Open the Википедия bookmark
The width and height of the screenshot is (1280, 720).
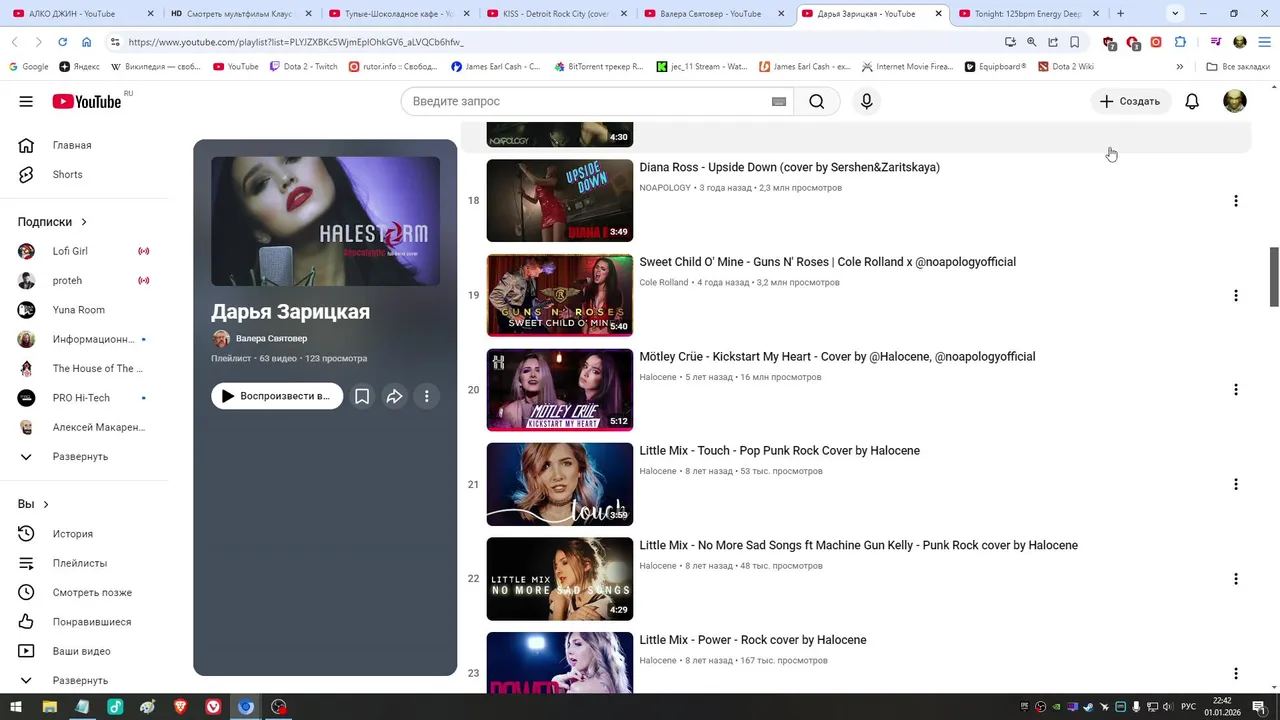tap(155, 67)
